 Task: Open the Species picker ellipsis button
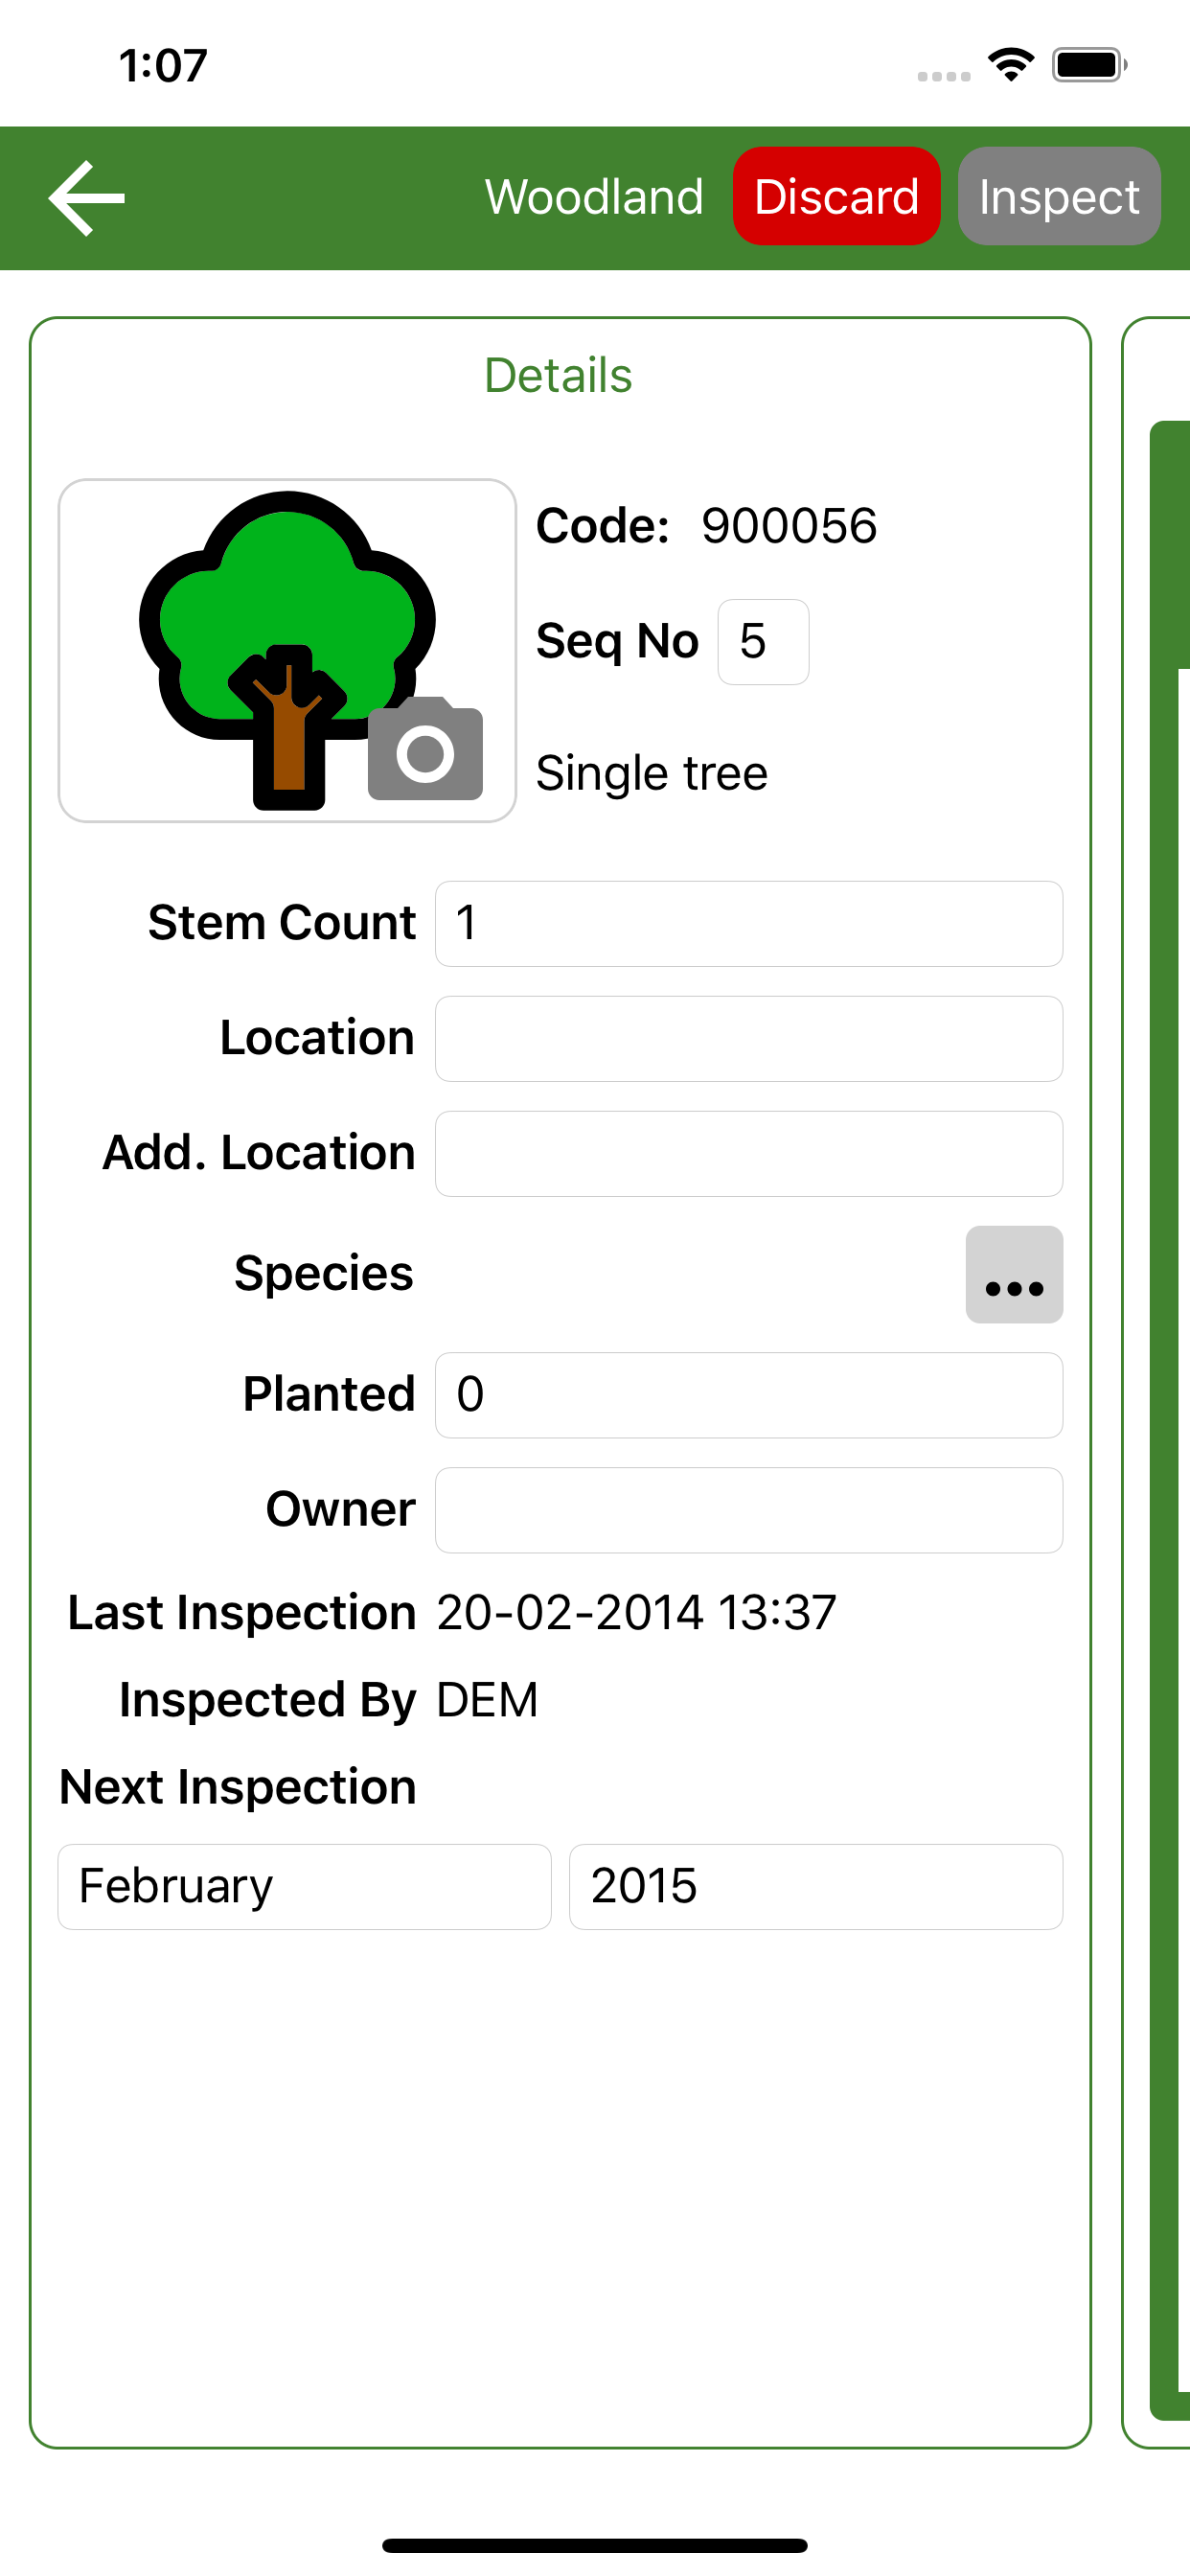[1014, 1274]
